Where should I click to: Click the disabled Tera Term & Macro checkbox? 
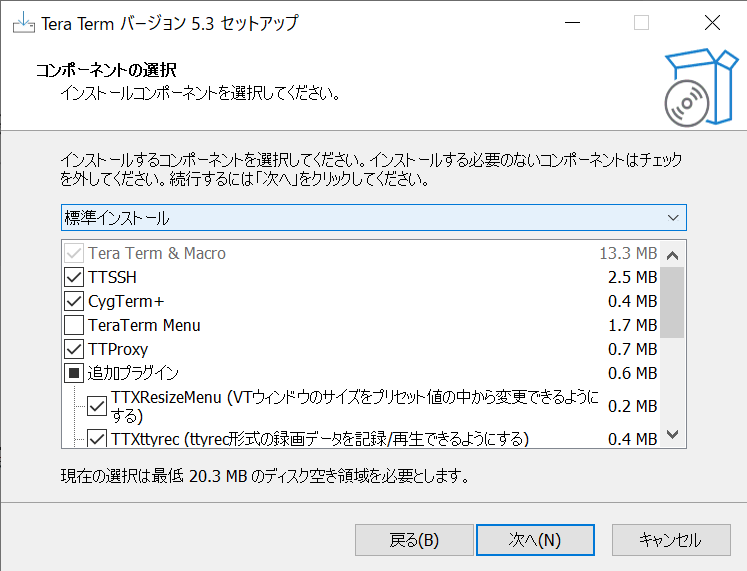pyautogui.click(x=74, y=253)
